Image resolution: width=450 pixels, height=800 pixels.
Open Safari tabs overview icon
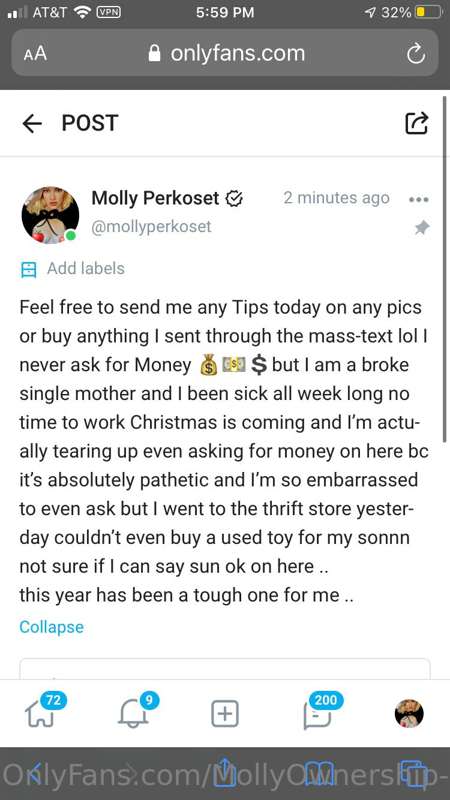(413, 773)
